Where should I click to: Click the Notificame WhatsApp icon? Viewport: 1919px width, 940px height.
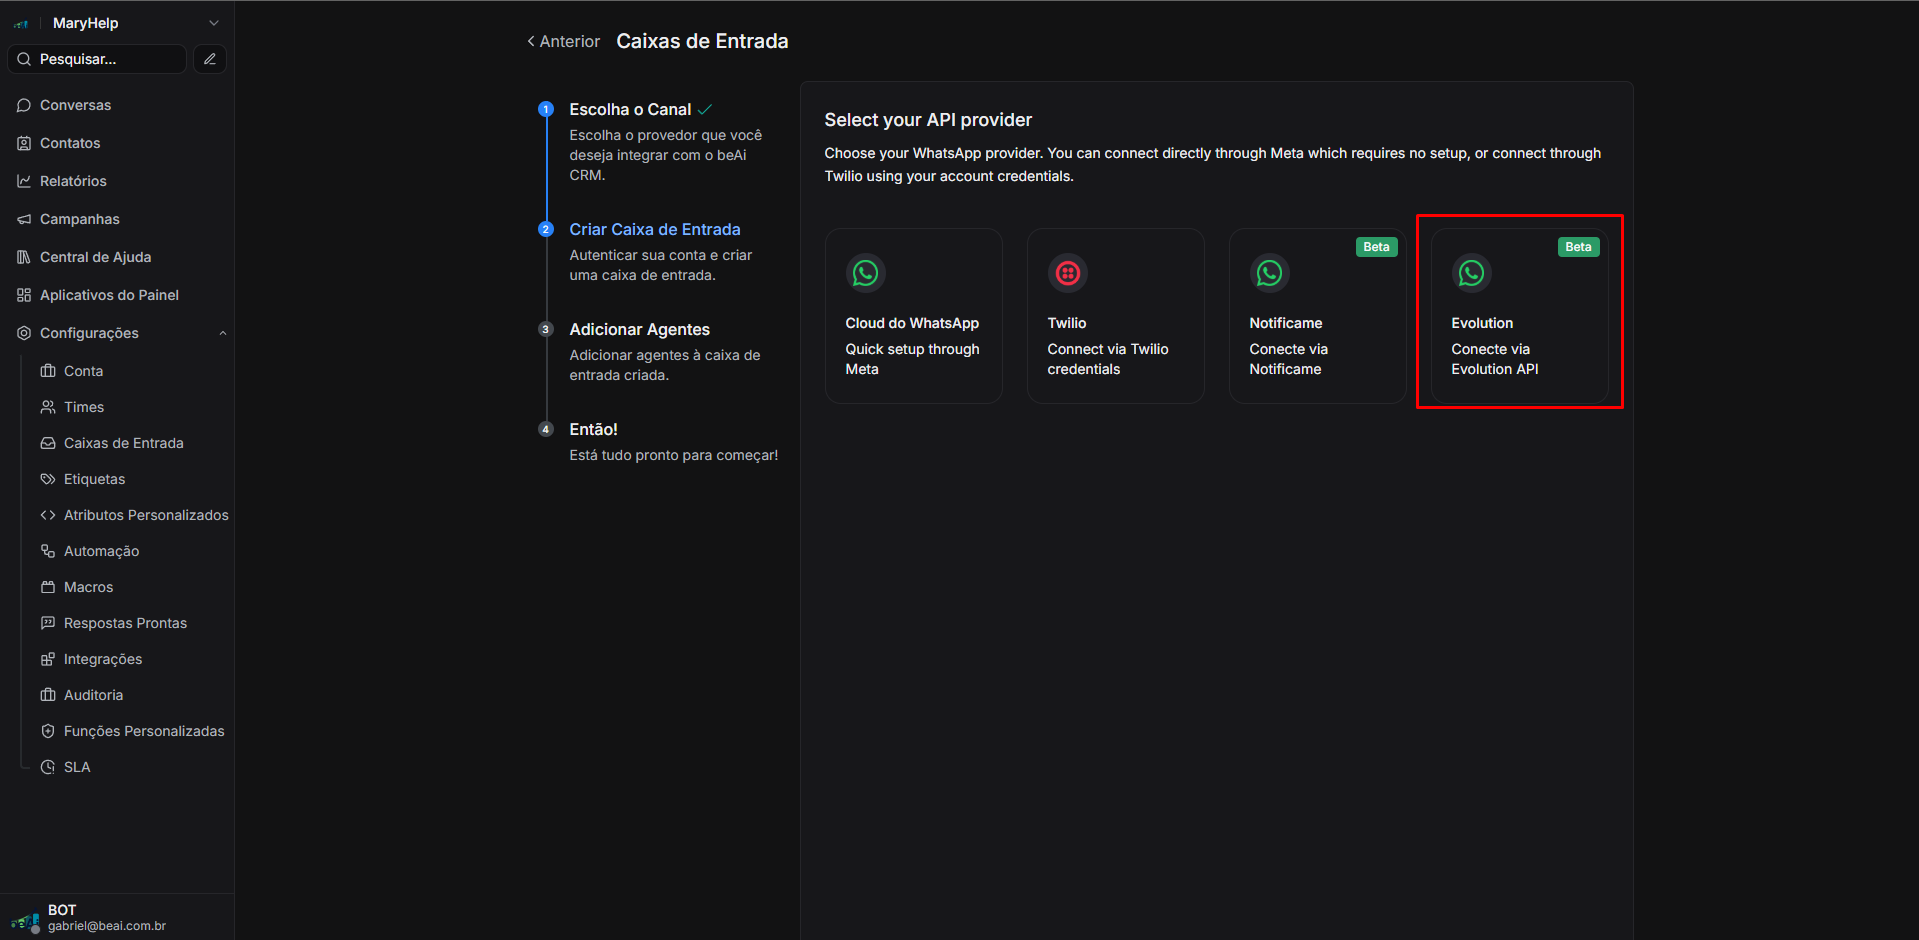[x=1269, y=273]
